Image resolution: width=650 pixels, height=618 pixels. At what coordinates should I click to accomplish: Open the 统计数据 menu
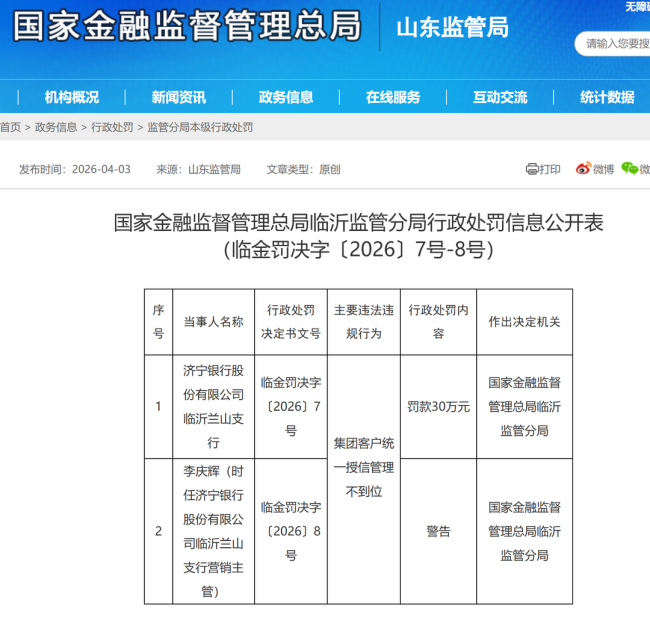(x=607, y=97)
